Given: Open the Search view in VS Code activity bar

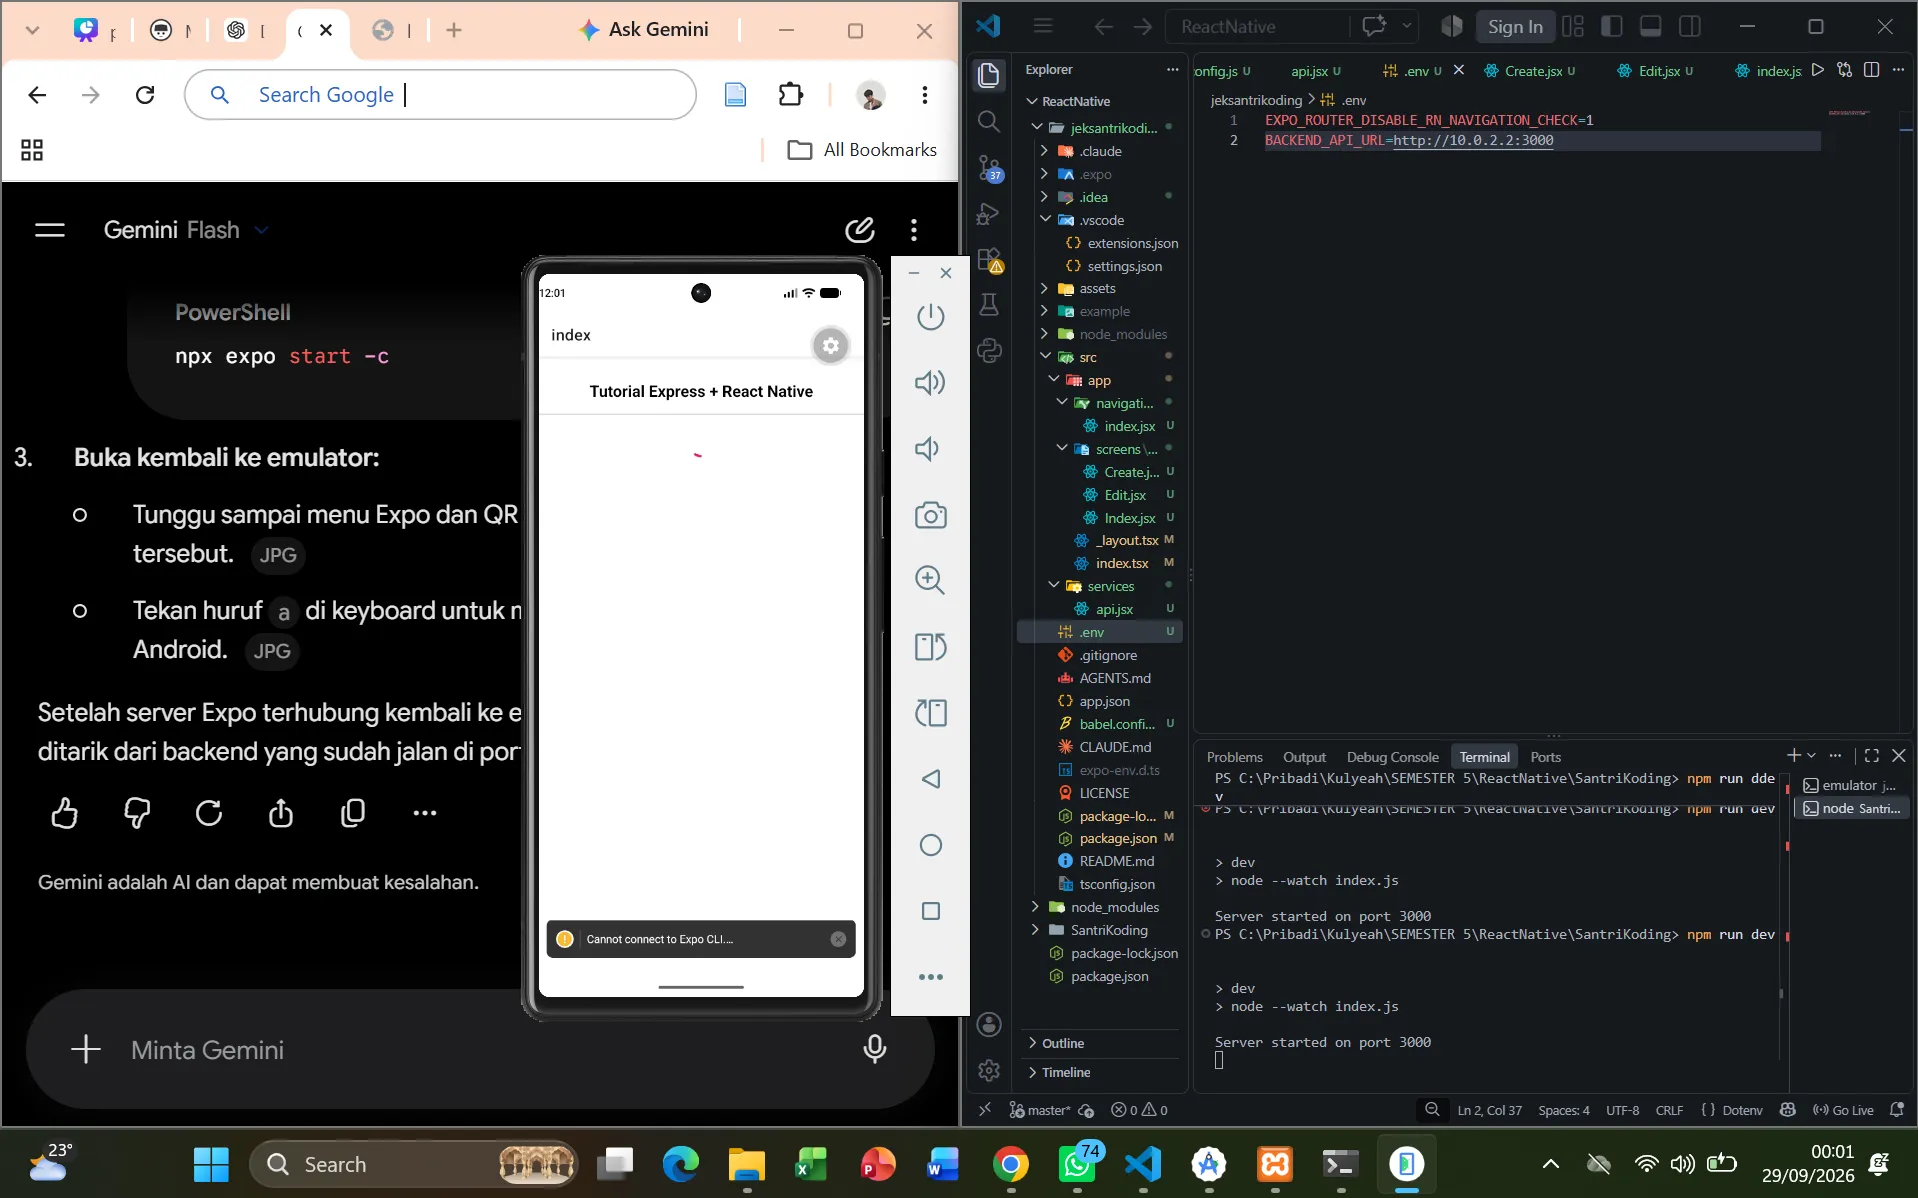Looking at the screenshot, I should 988,122.
